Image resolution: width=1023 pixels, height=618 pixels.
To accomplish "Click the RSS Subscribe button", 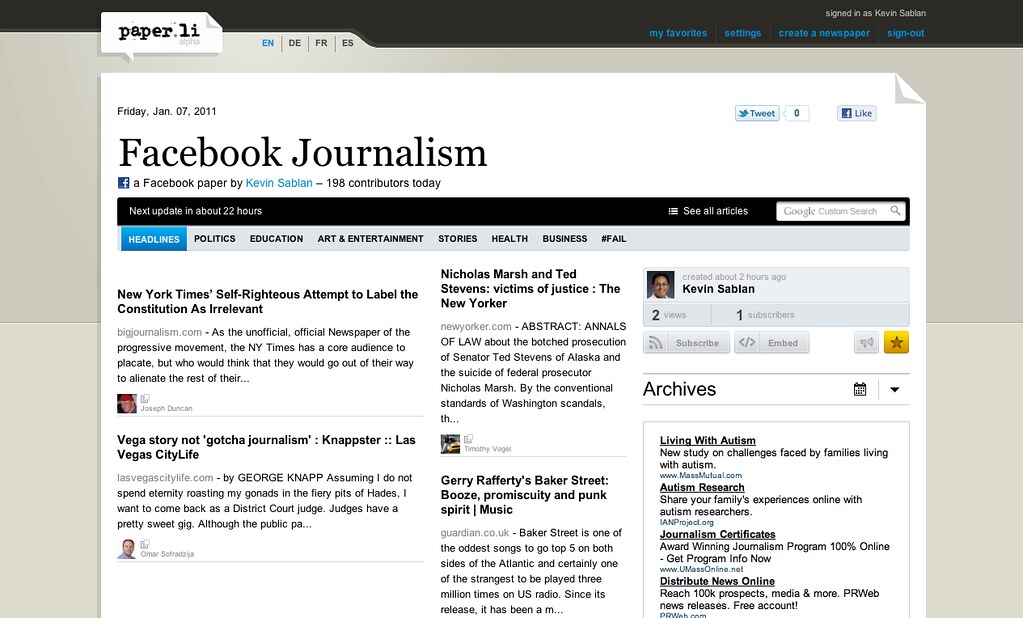I will click(686, 343).
